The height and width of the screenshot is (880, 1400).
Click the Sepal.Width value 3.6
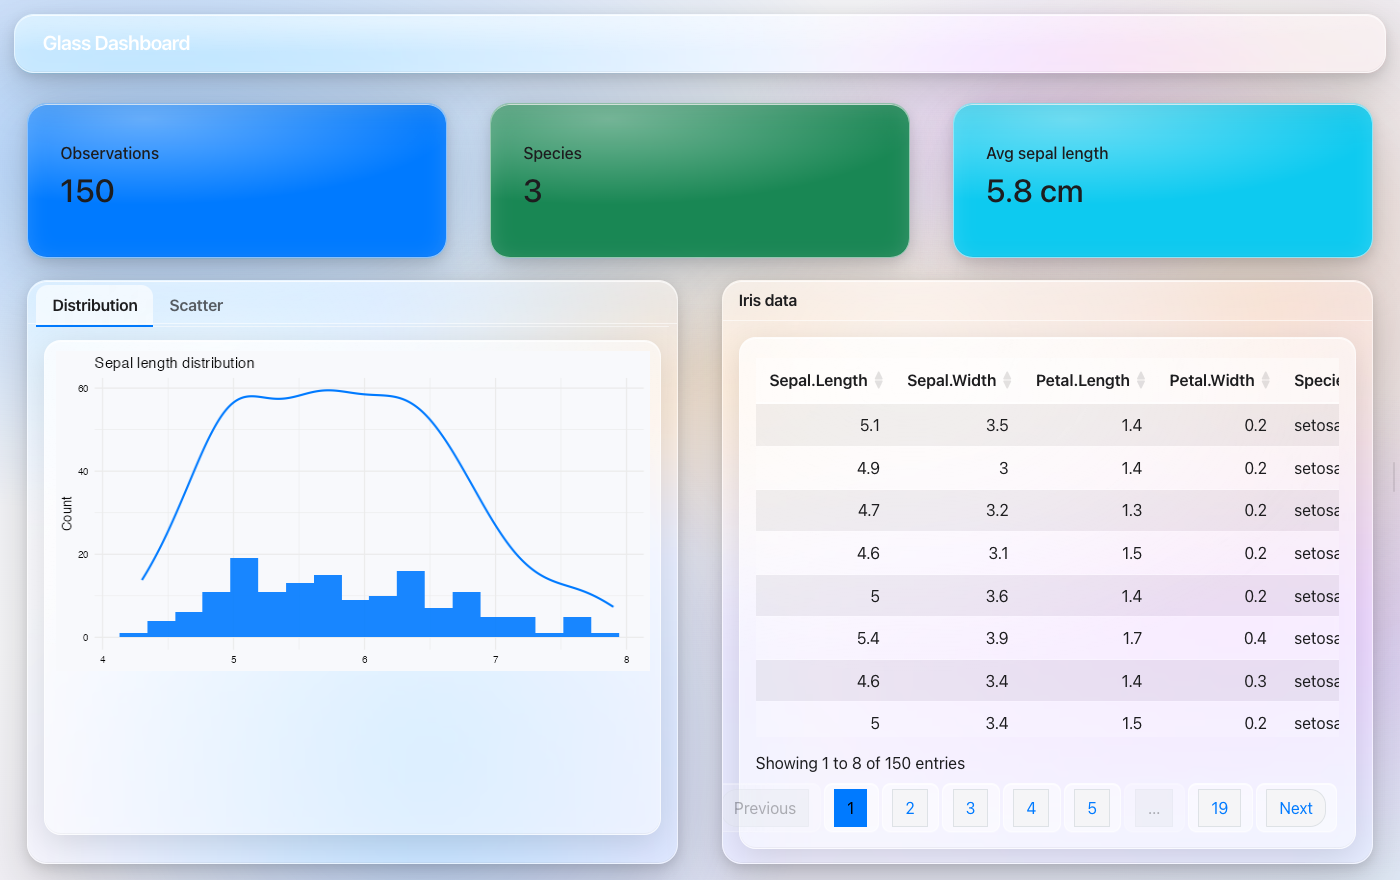(997, 596)
